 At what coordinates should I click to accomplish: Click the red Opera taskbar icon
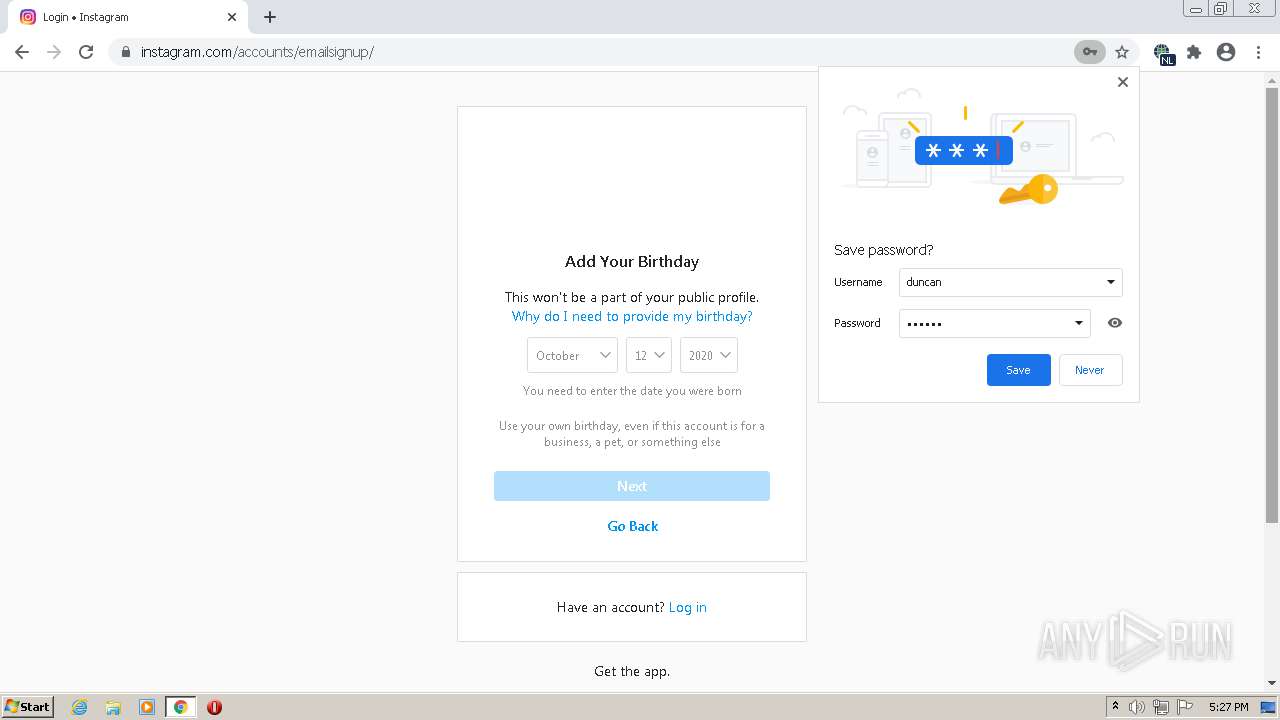[214, 707]
